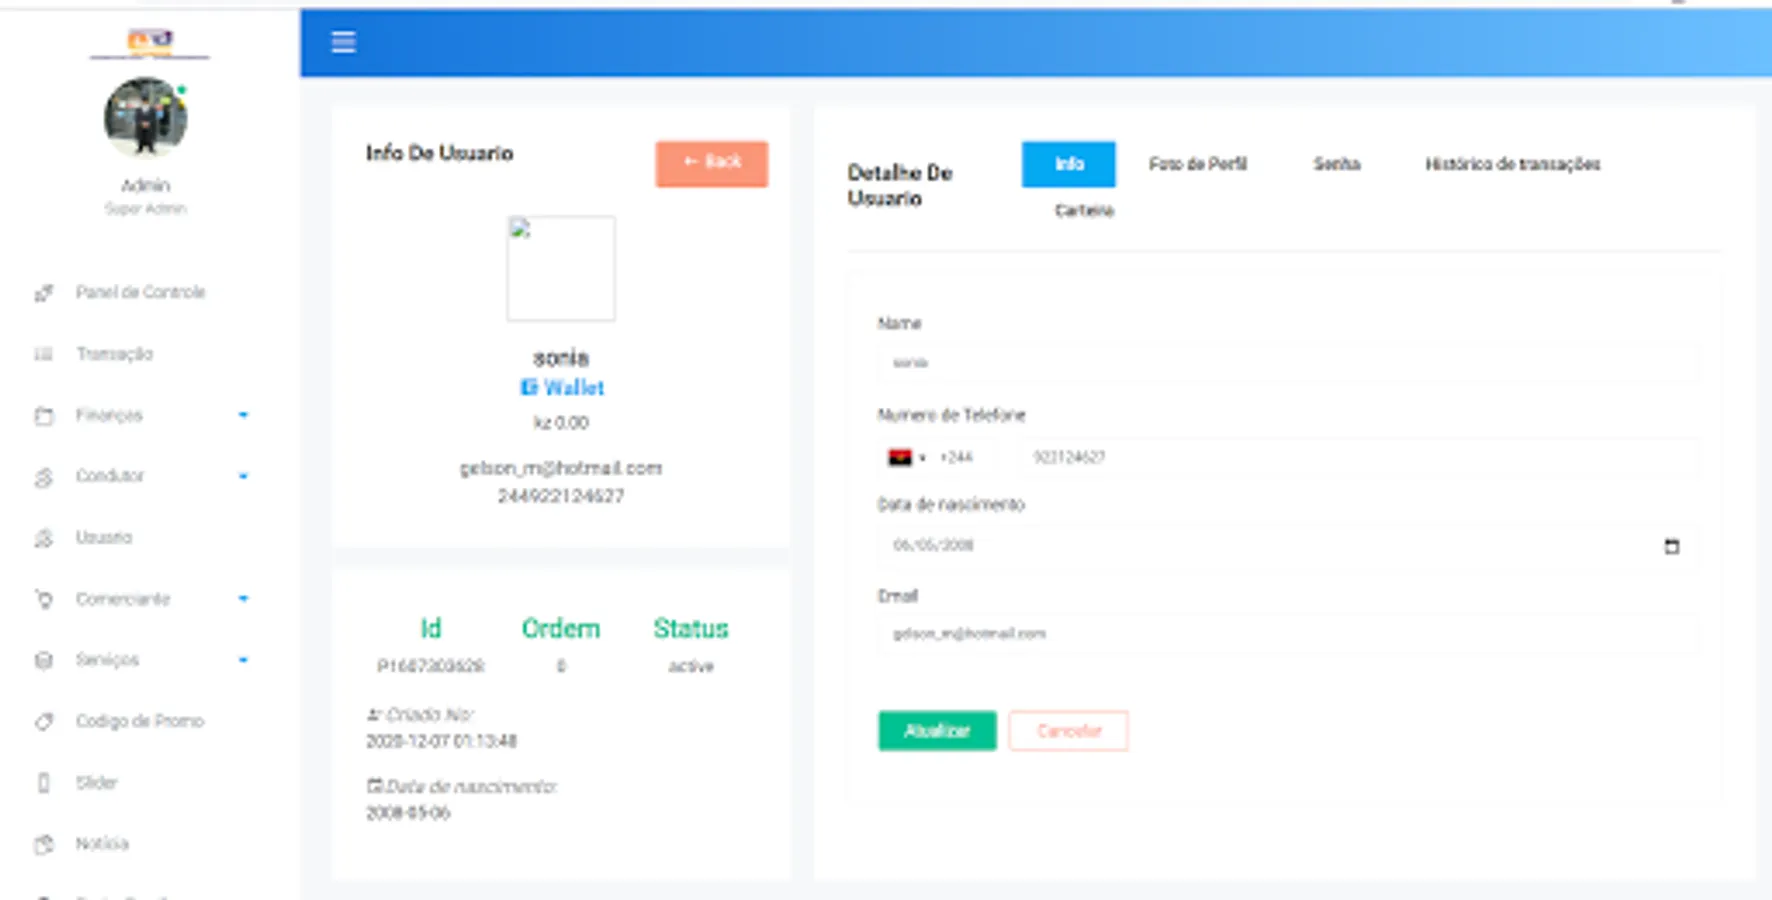Expand the Serviços submenu arrow

tap(243, 660)
